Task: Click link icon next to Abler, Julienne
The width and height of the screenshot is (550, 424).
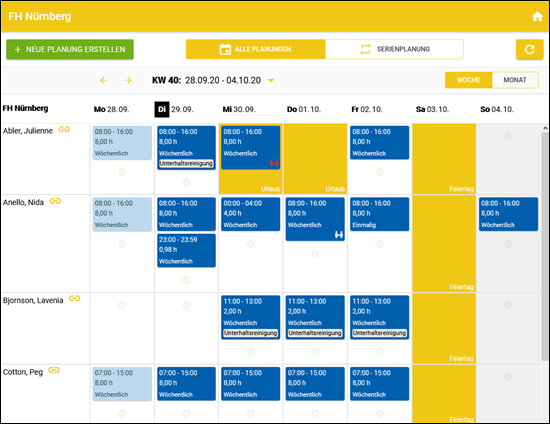Action: point(64,129)
